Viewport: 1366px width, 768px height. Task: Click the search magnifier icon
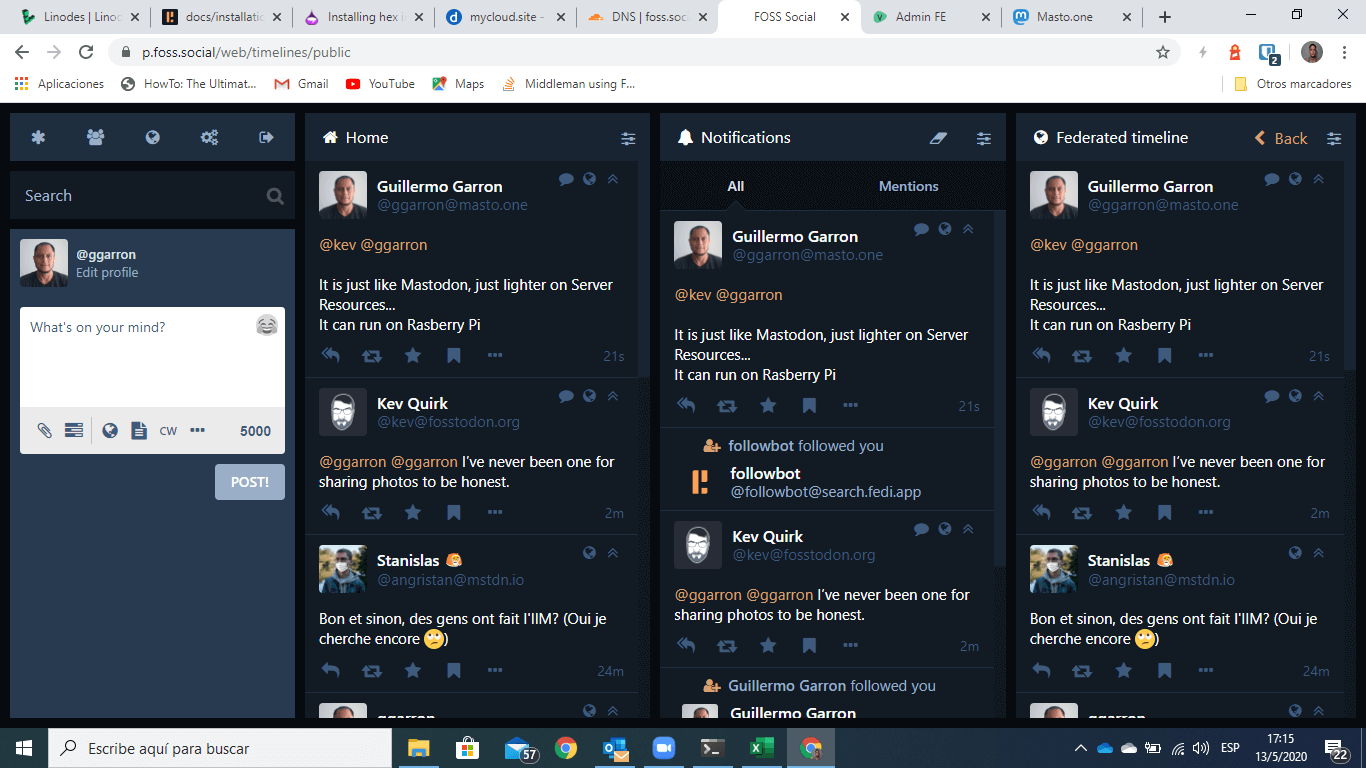click(275, 196)
